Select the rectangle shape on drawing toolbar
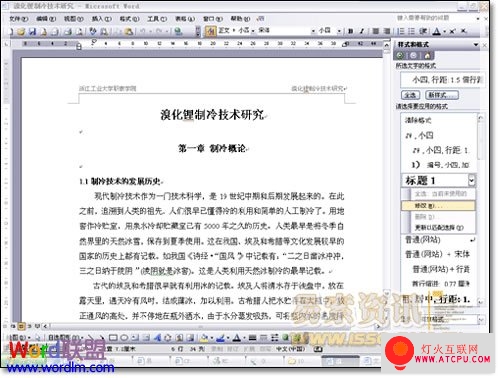 coord(113,338)
